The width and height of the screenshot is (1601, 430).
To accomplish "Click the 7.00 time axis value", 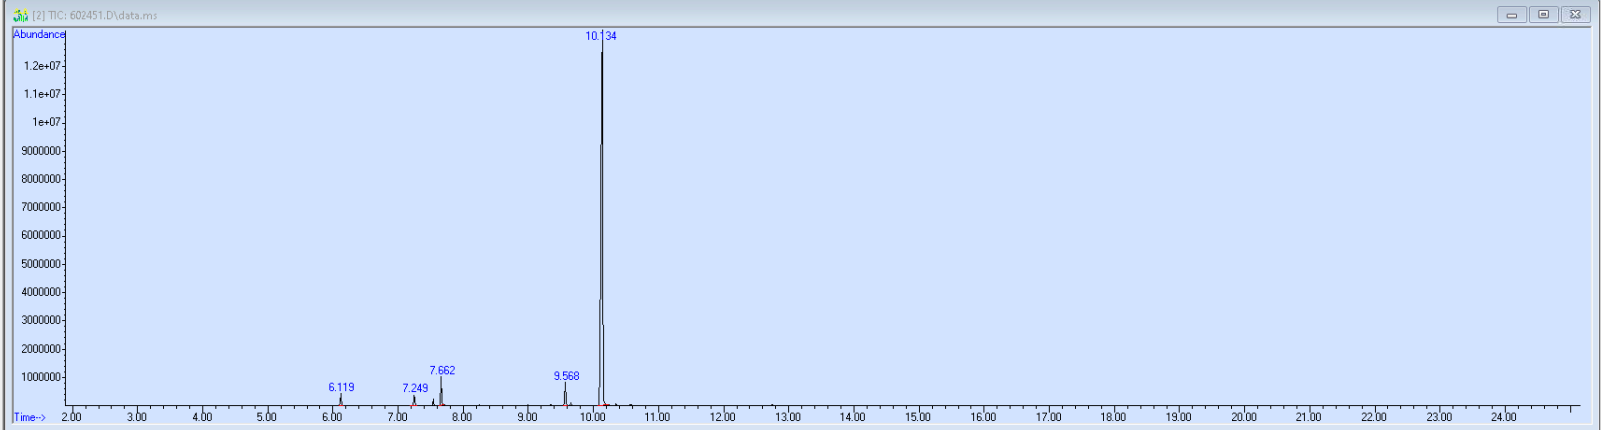I will pyautogui.click(x=397, y=417).
